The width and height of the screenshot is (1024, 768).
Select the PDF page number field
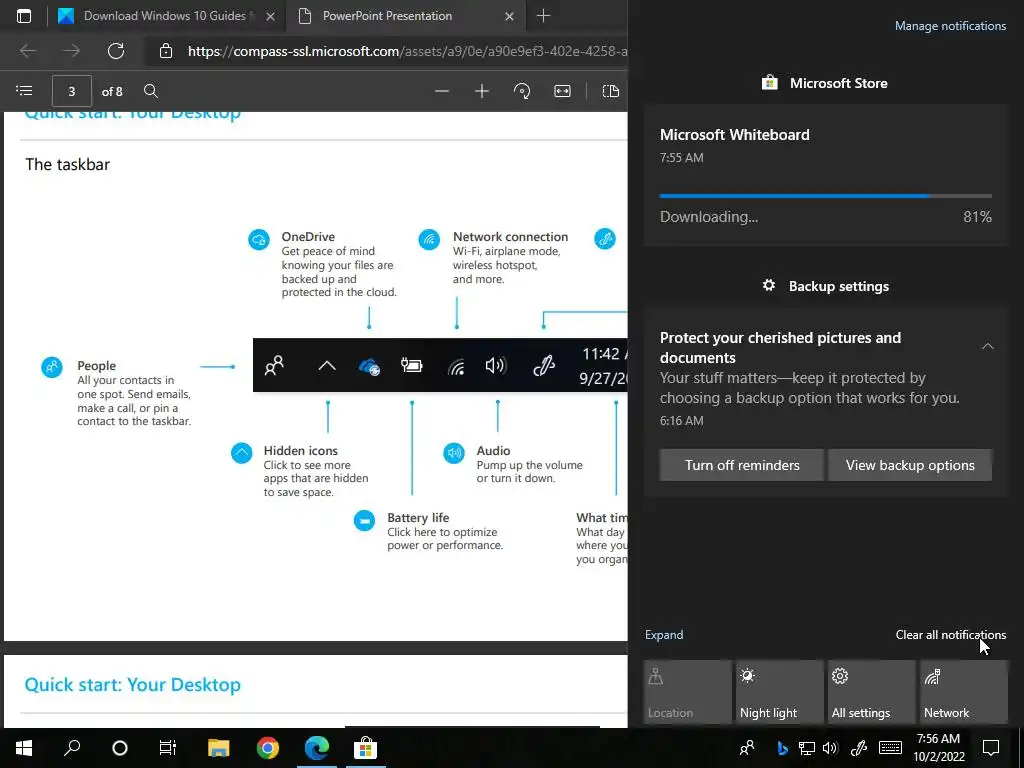click(x=72, y=91)
